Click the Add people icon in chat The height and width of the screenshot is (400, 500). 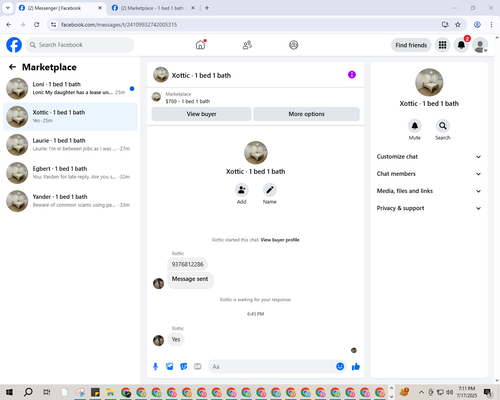[241, 190]
